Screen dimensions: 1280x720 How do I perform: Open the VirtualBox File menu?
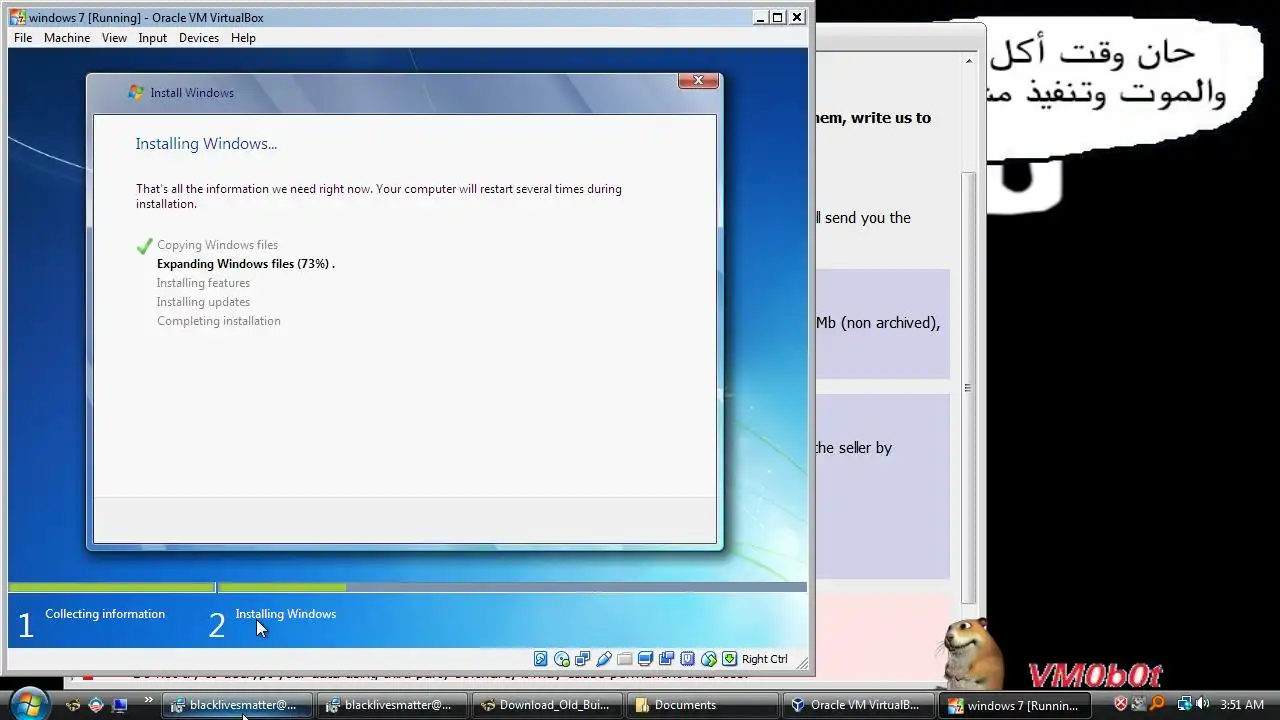(23, 38)
